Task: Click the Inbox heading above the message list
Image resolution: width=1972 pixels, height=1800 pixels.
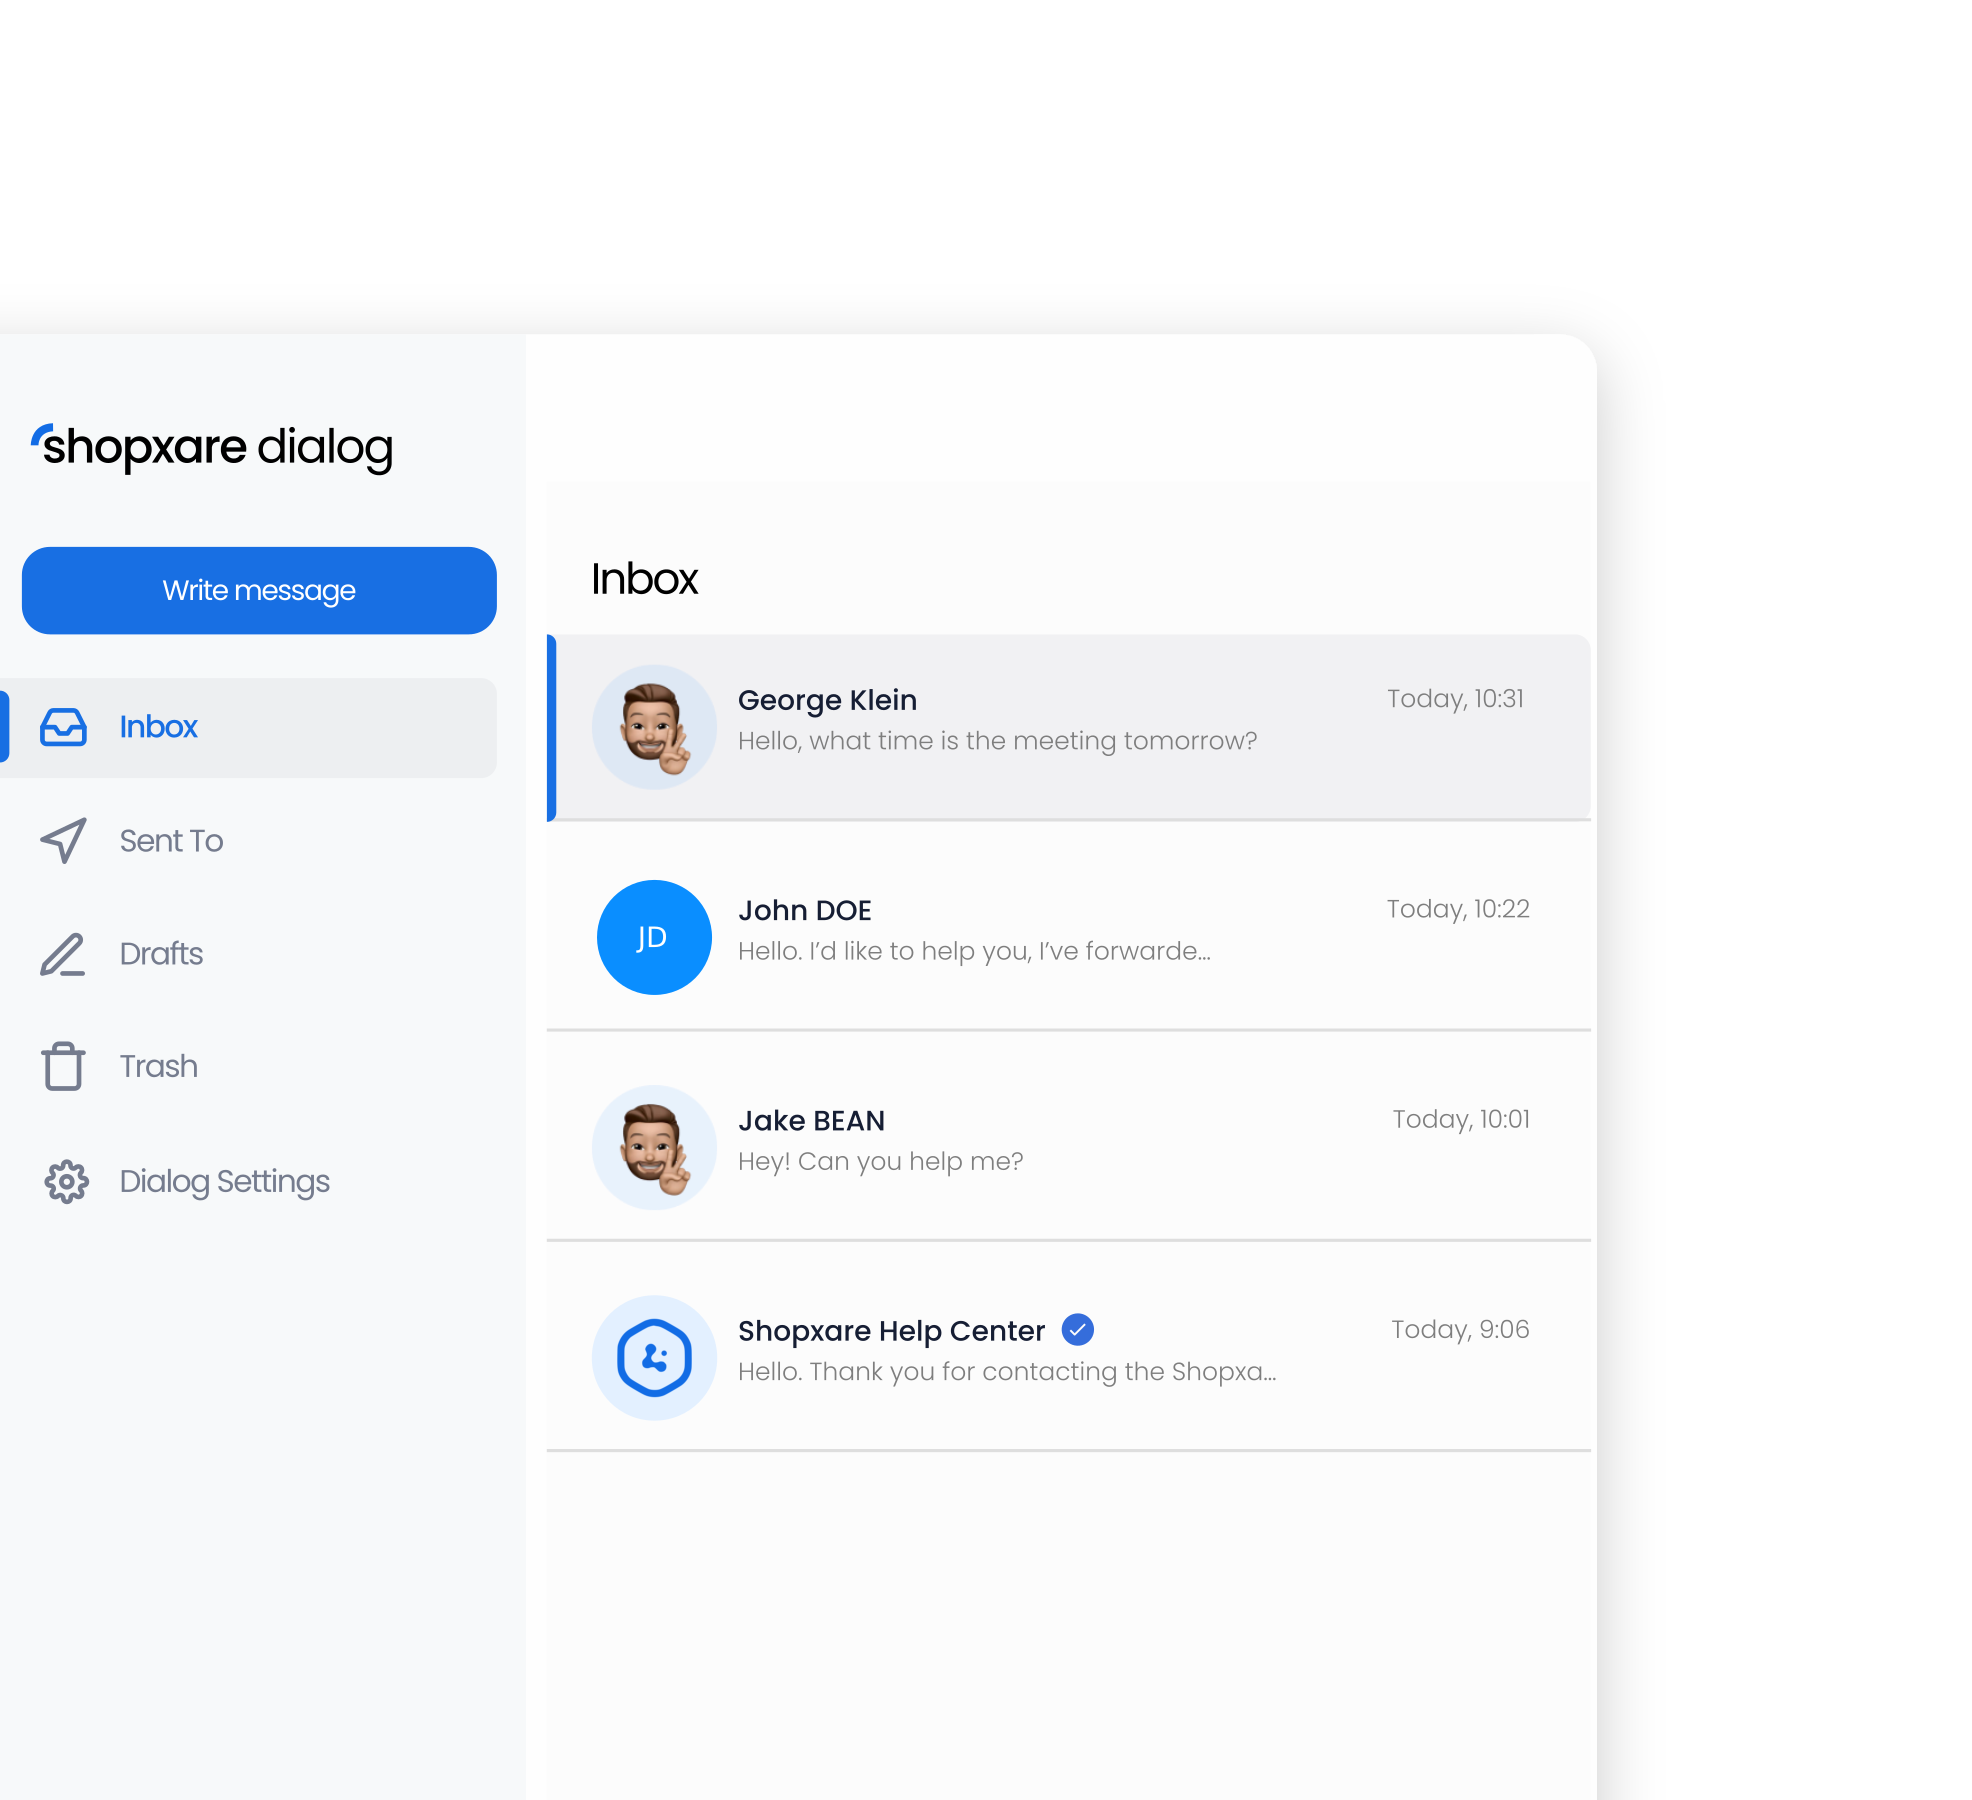Action: click(644, 579)
